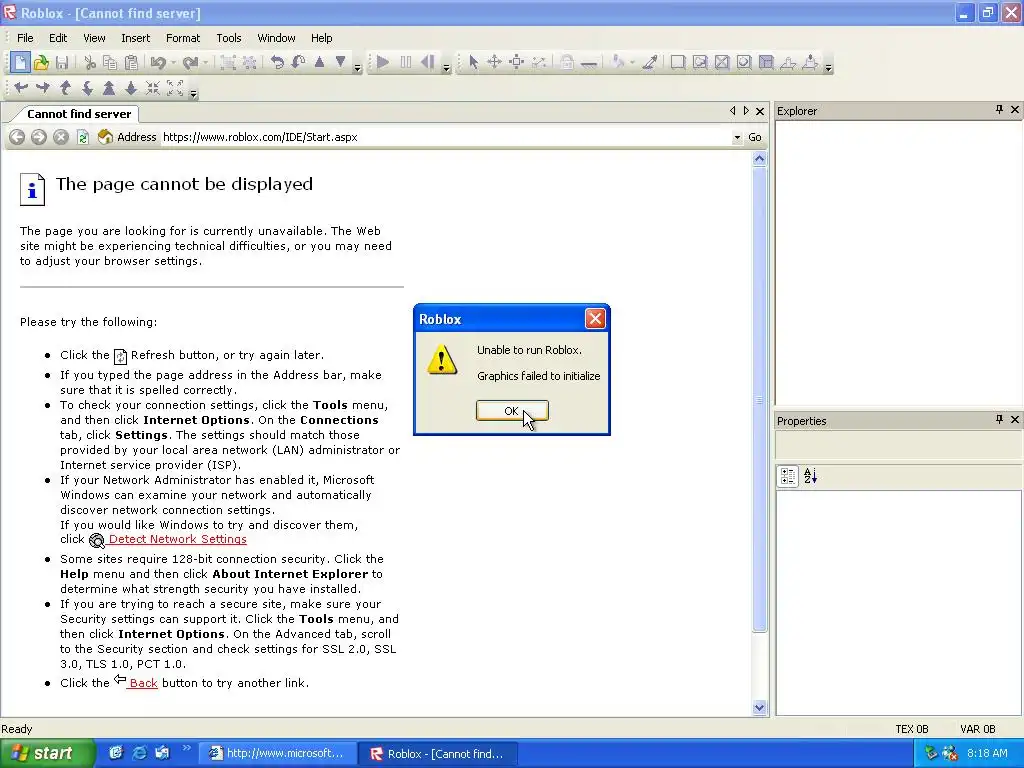
Task: Toggle Properties alphabetical sort icon
Action: (810, 476)
